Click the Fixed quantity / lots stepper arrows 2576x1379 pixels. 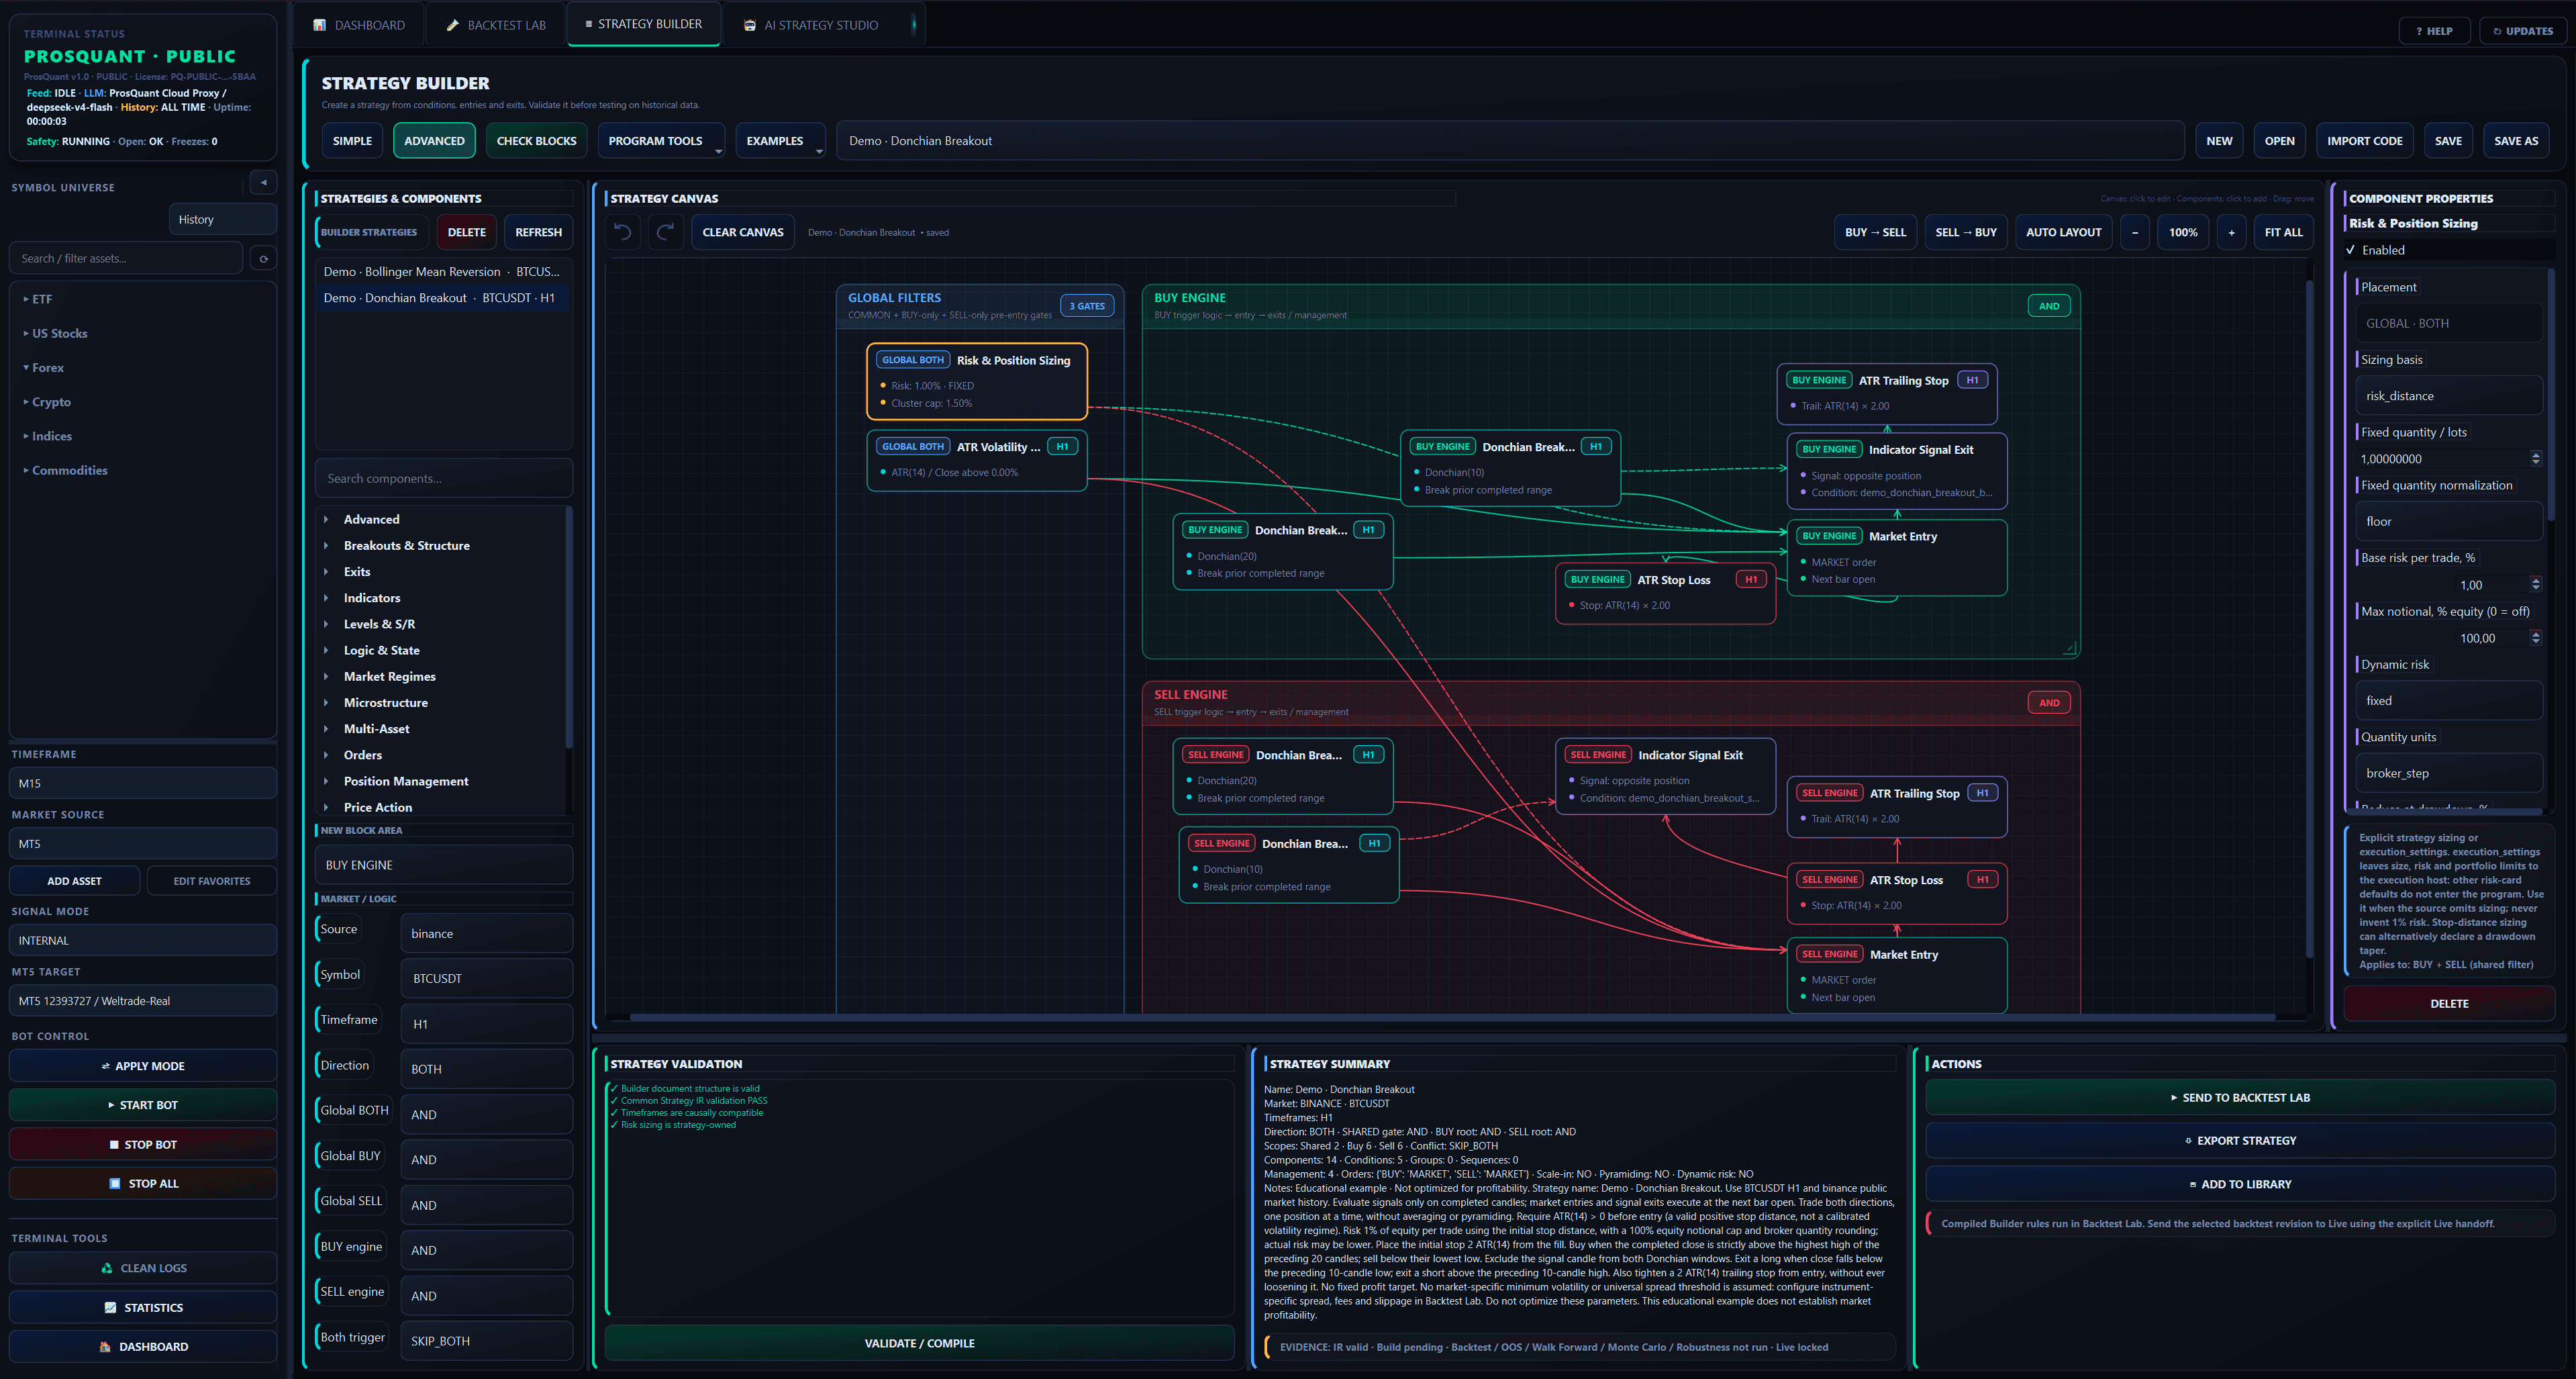click(x=2535, y=459)
